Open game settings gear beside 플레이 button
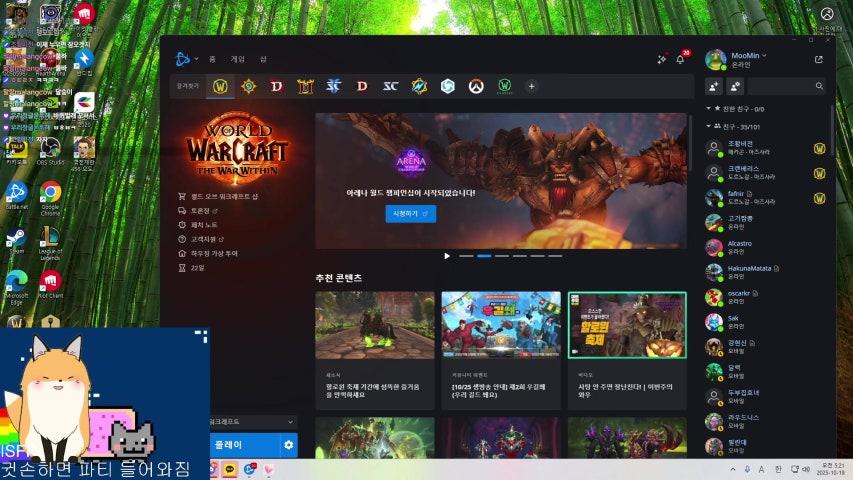Image resolution: width=853 pixels, height=480 pixels. (x=288, y=445)
